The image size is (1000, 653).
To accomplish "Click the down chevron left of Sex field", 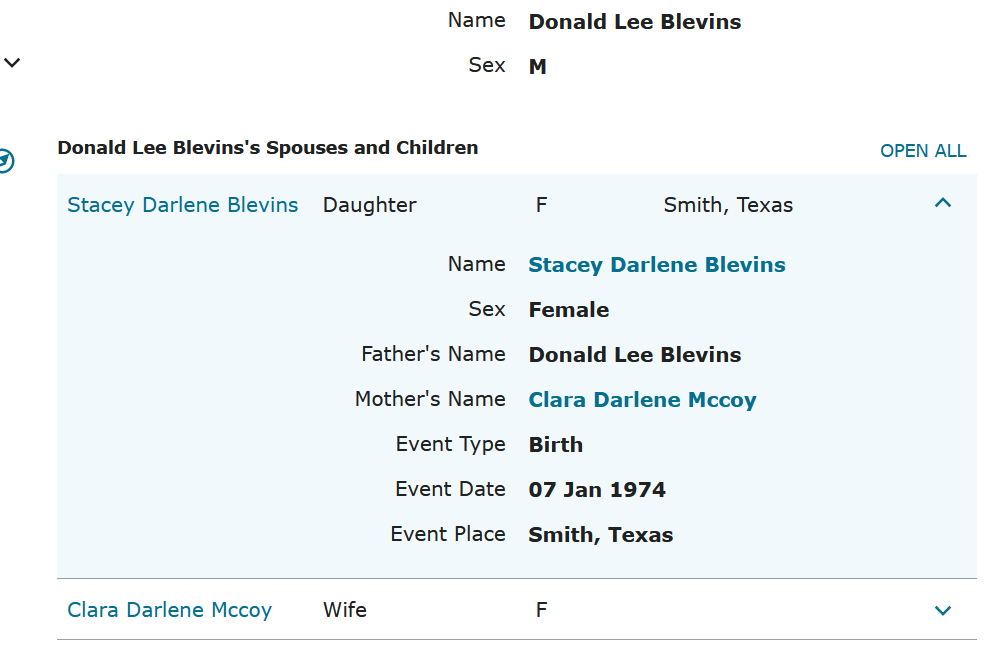I will click(12, 63).
